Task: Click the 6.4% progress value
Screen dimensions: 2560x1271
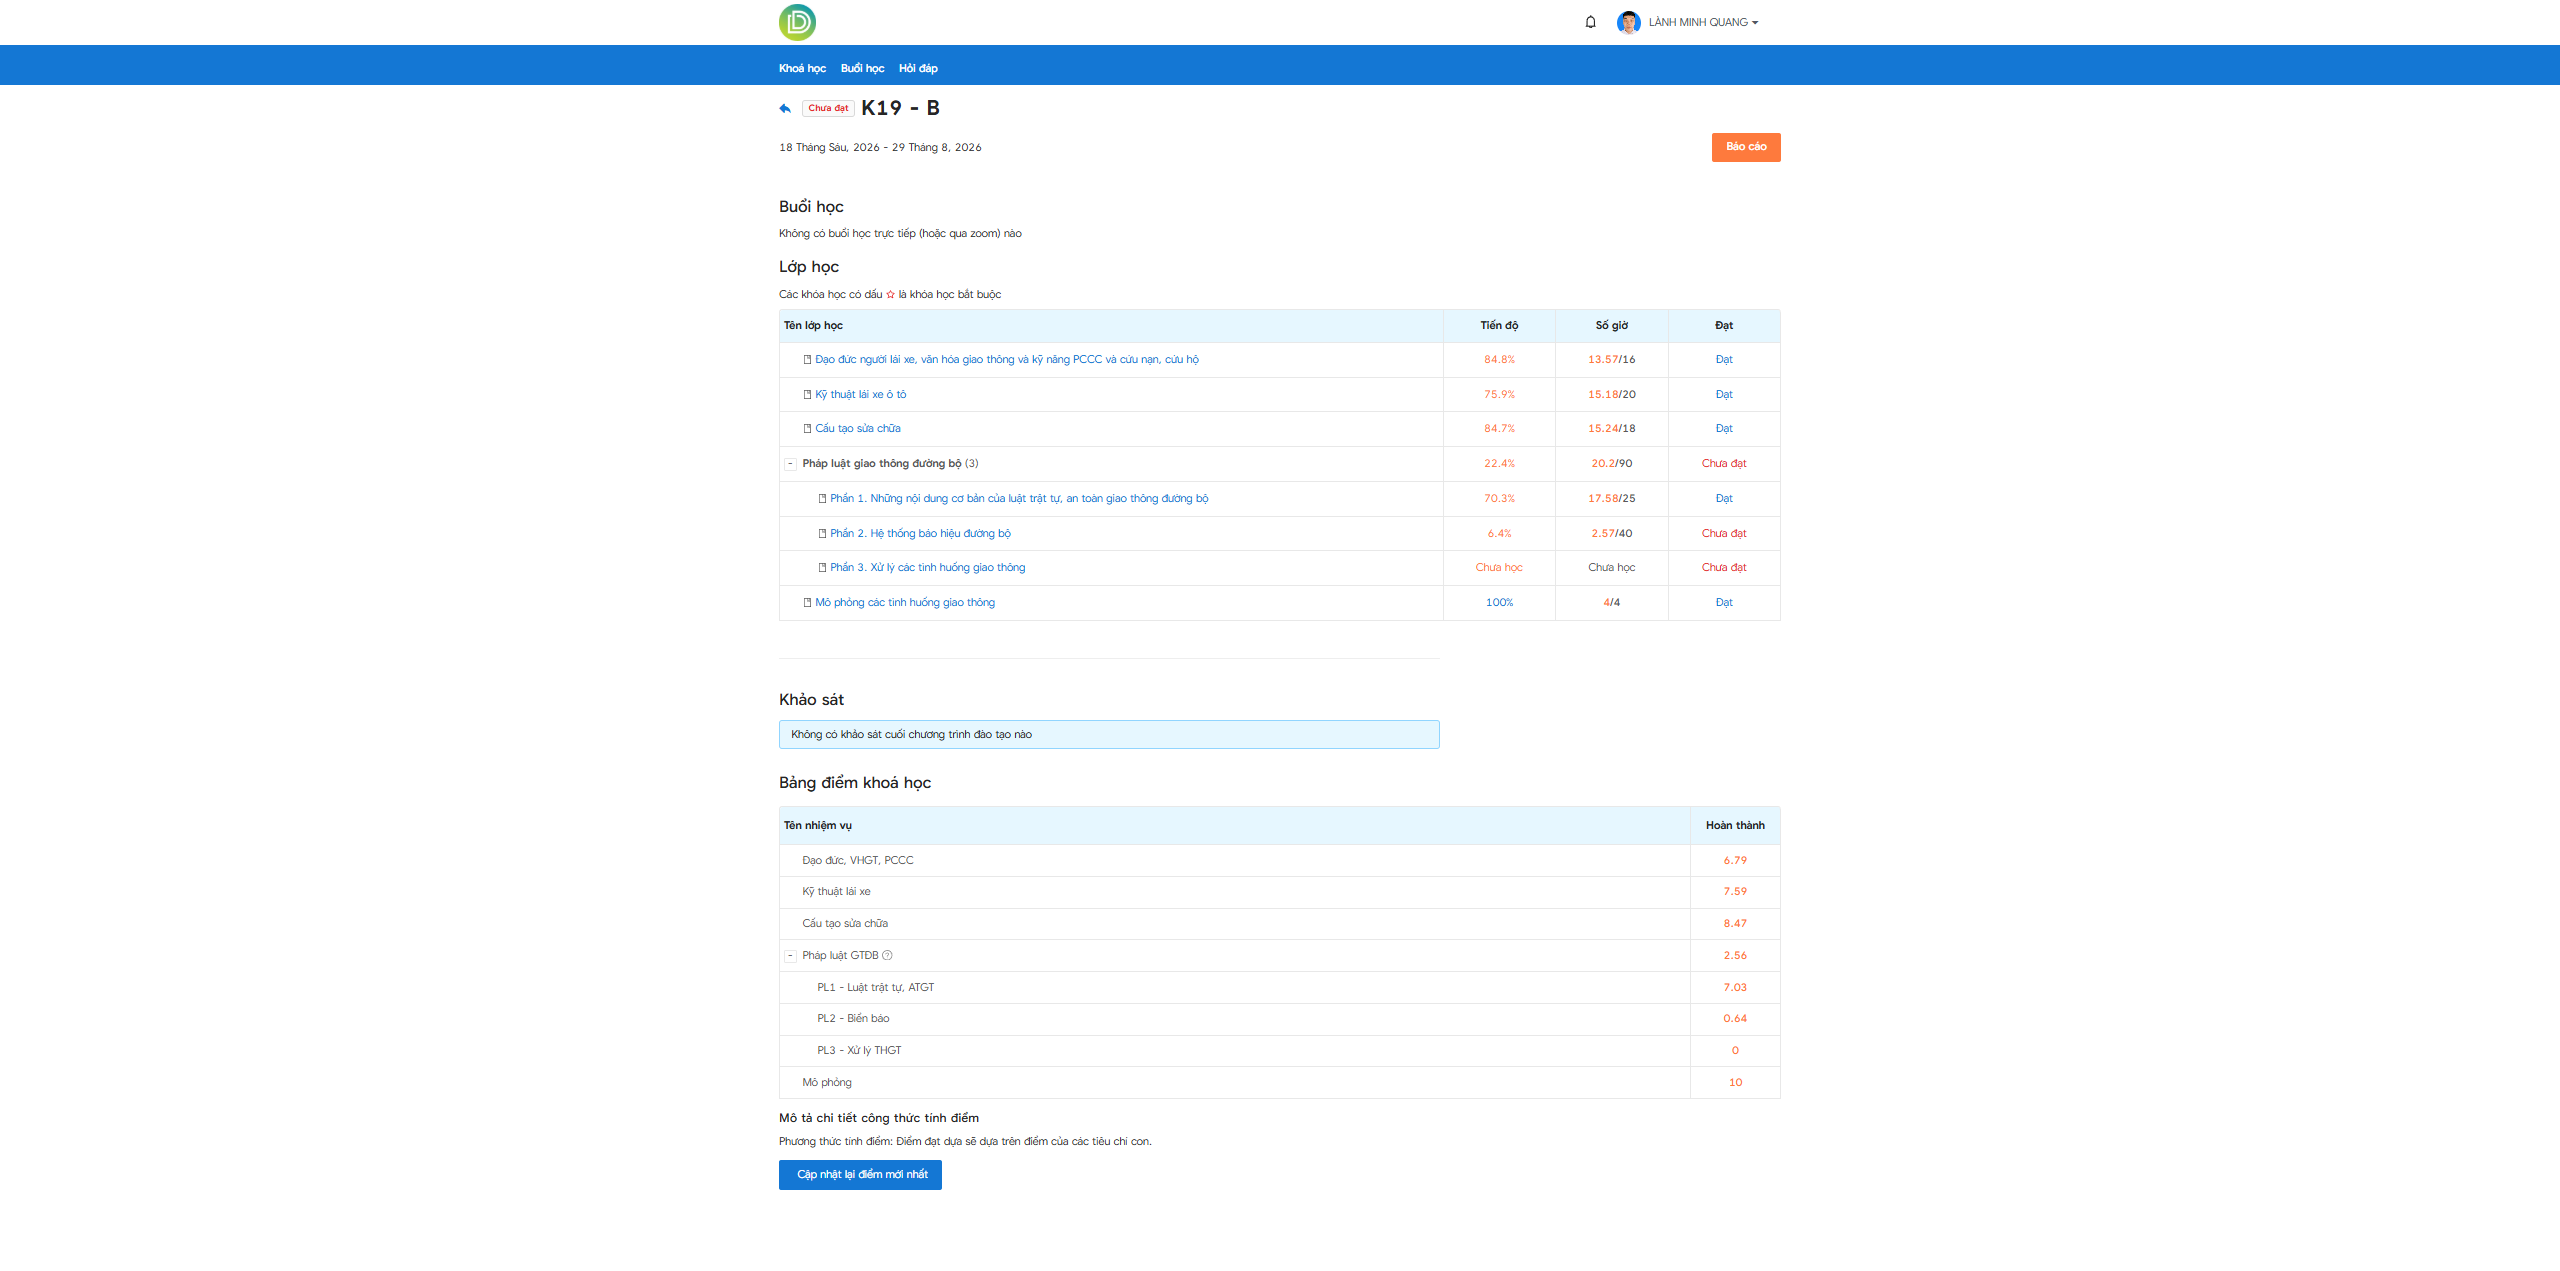Action: pos(1499,534)
